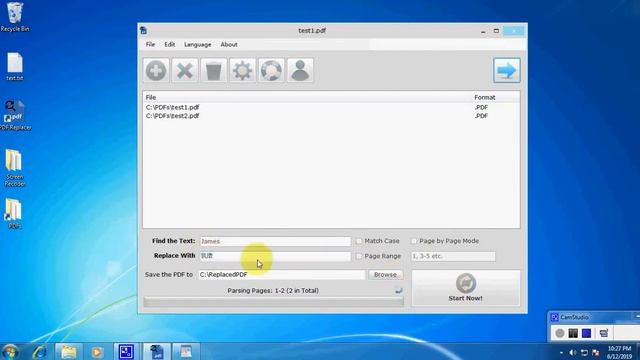
Task: Open the Edit menu
Action: pos(169,44)
